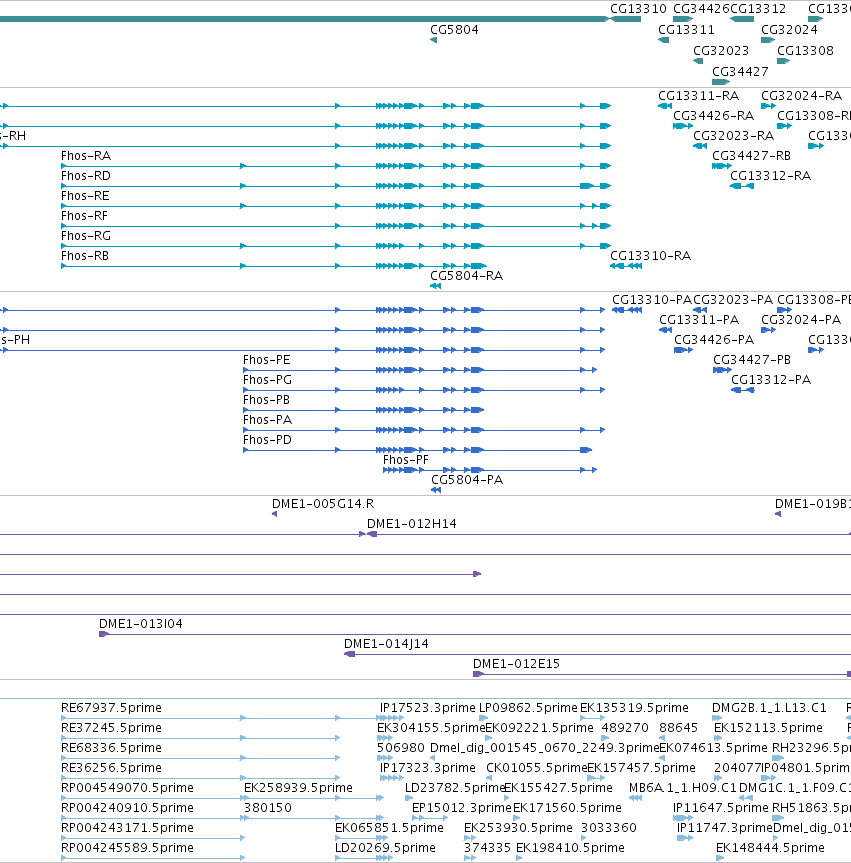Click the CG32024-RA transcript label
Image resolution: width=851 pixels, height=863 pixels.
point(801,96)
